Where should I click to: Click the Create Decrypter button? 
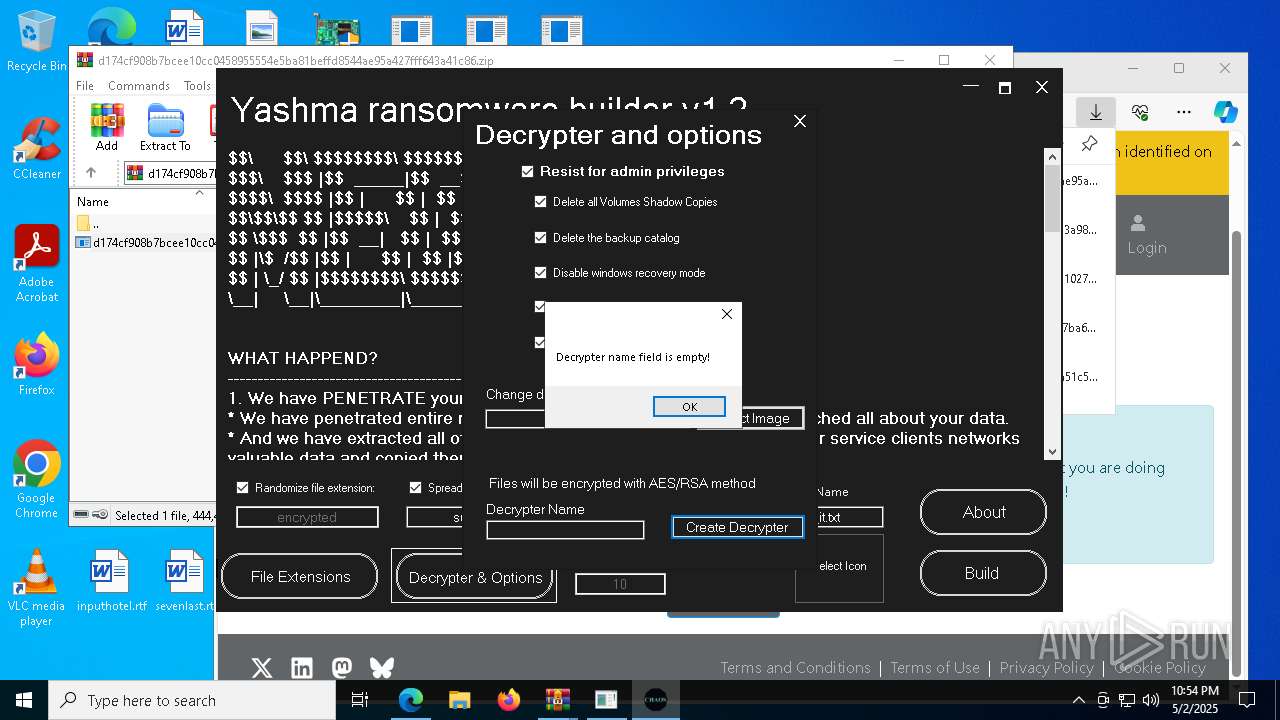(x=737, y=527)
